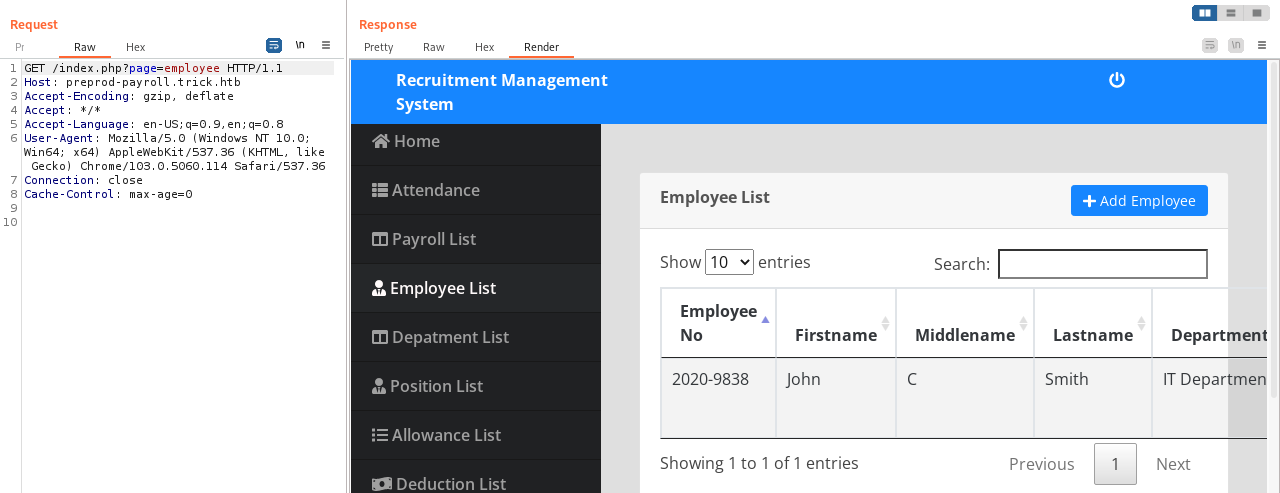Image resolution: width=1280 pixels, height=493 pixels.
Task: Click the Smith lastname cell
Action: tap(1093, 398)
